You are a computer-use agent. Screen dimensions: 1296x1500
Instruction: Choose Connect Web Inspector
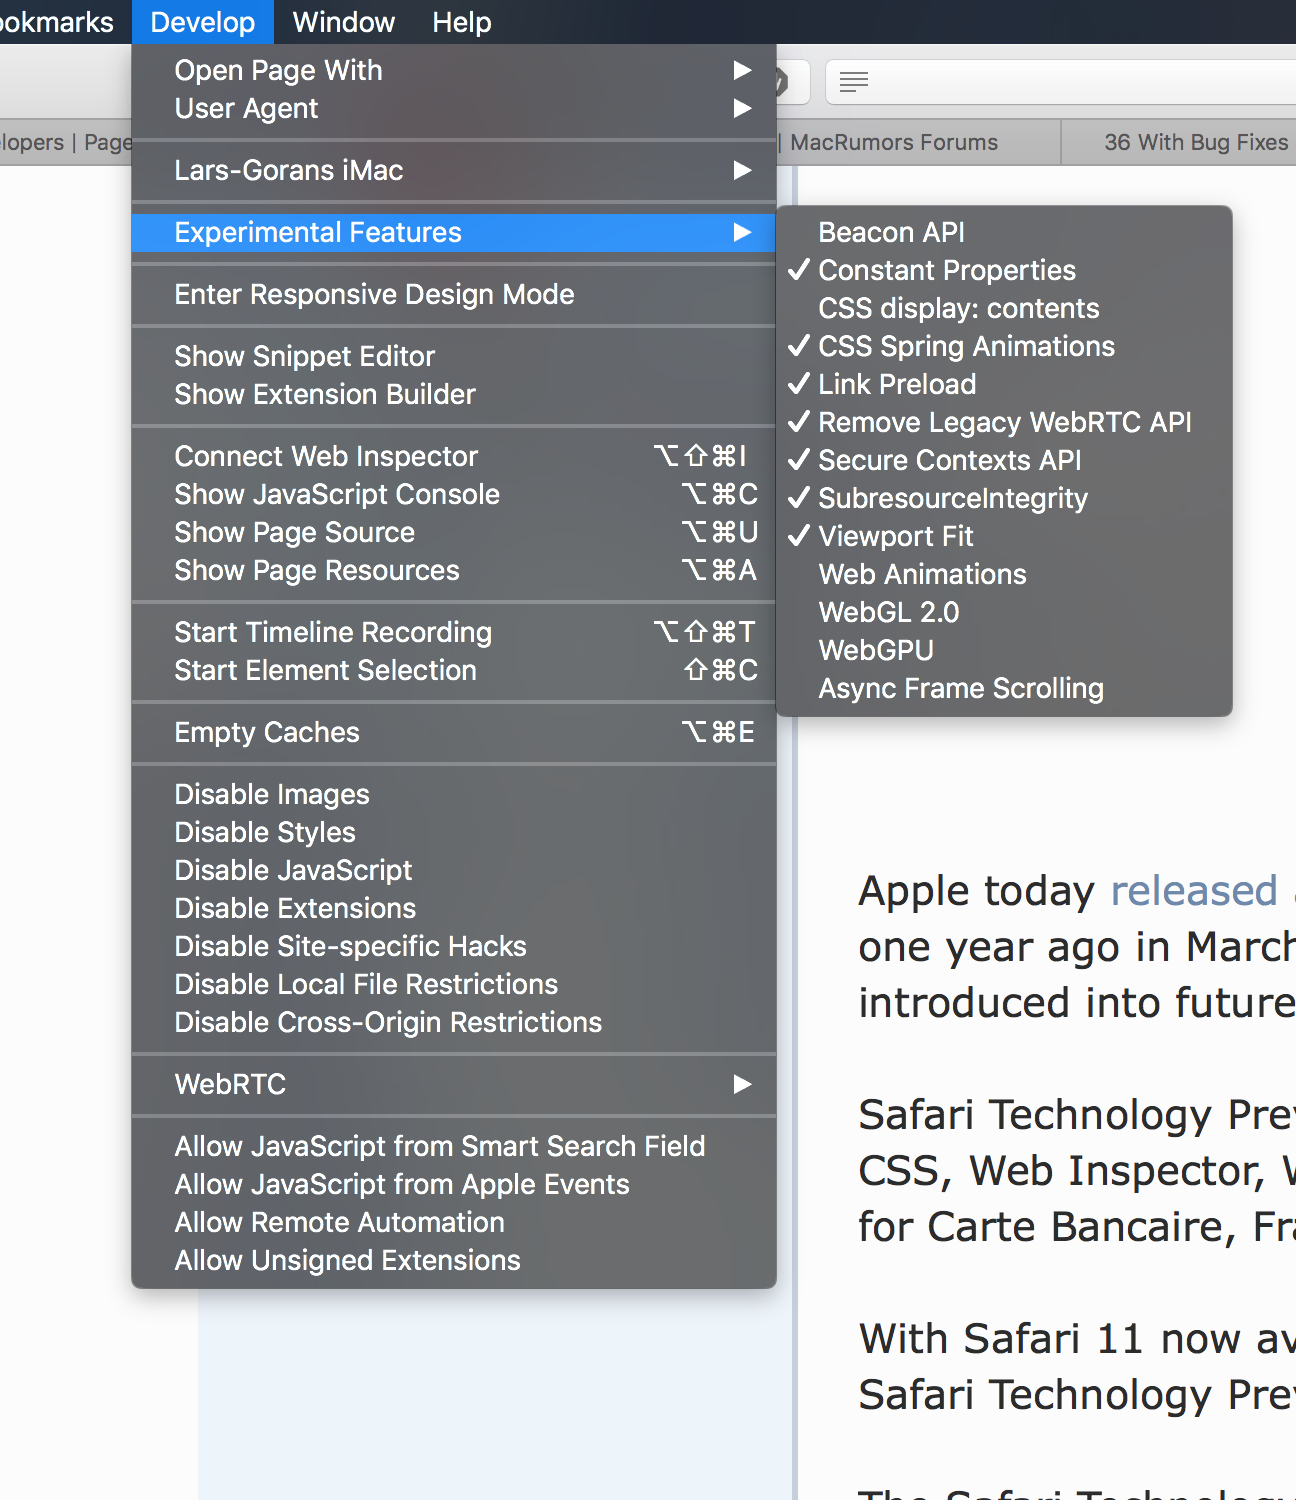454,456
